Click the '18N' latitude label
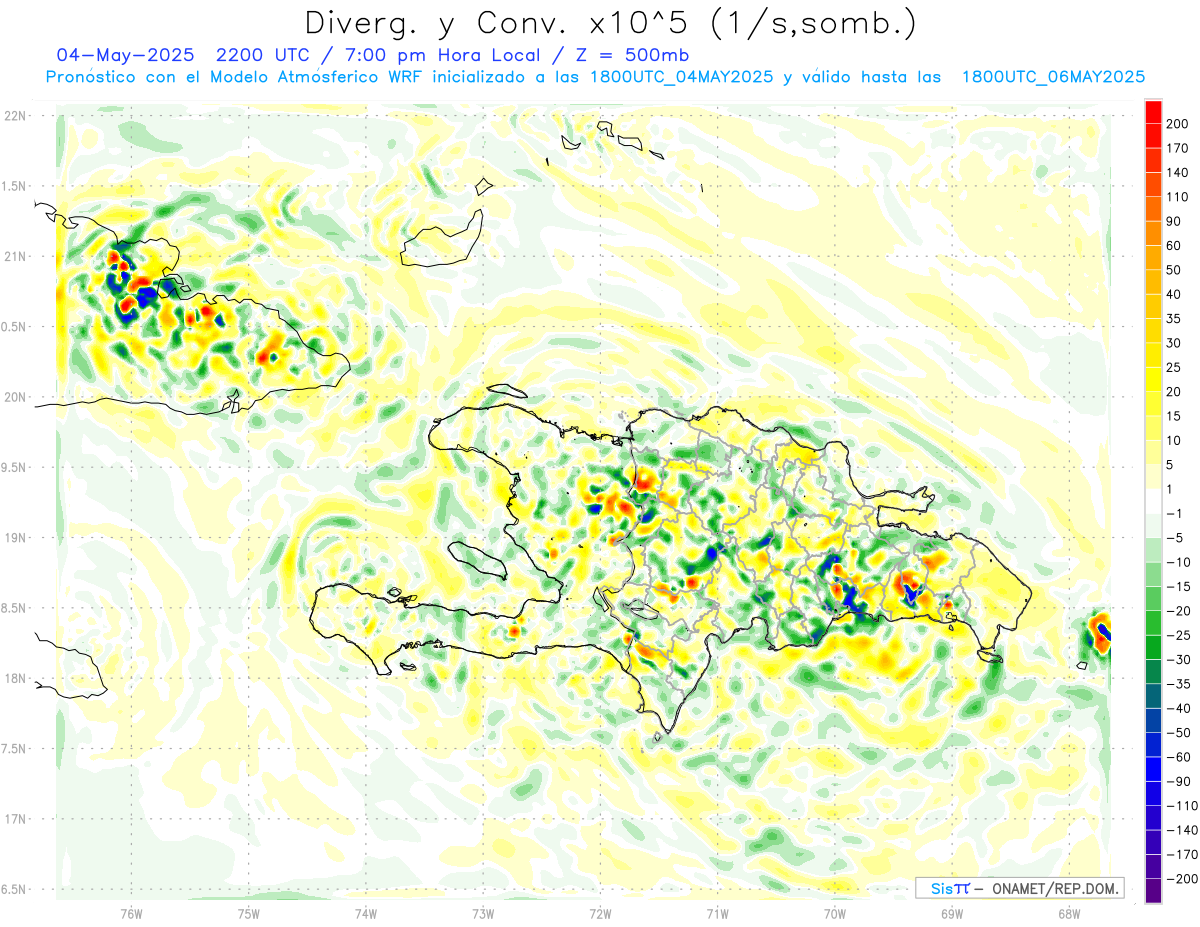 click(x=15, y=679)
